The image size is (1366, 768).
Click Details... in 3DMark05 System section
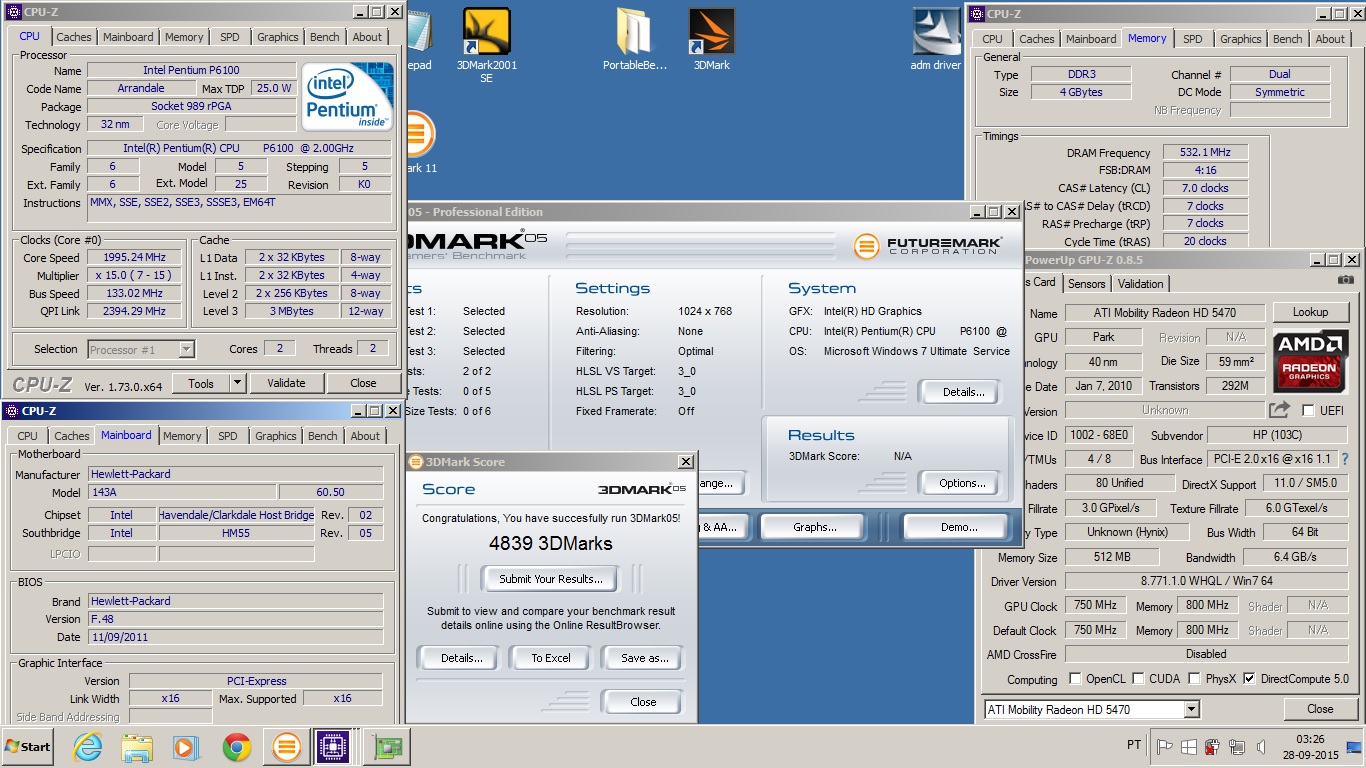(x=962, y=392)
